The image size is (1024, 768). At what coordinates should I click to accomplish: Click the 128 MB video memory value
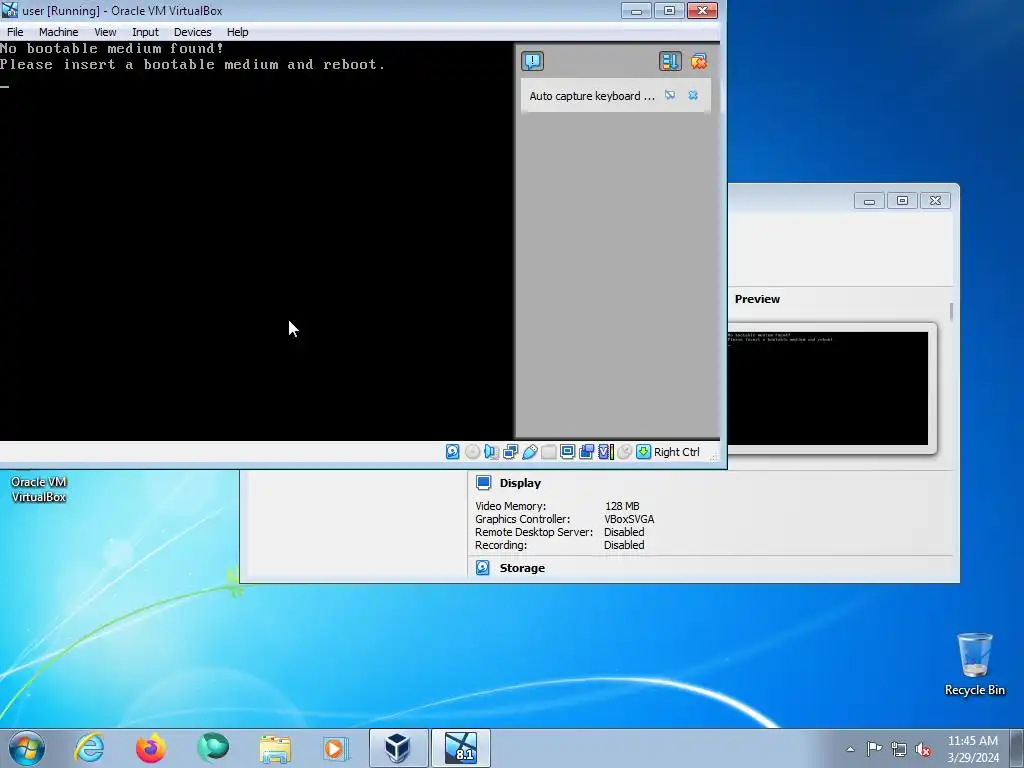click(622, 506)
